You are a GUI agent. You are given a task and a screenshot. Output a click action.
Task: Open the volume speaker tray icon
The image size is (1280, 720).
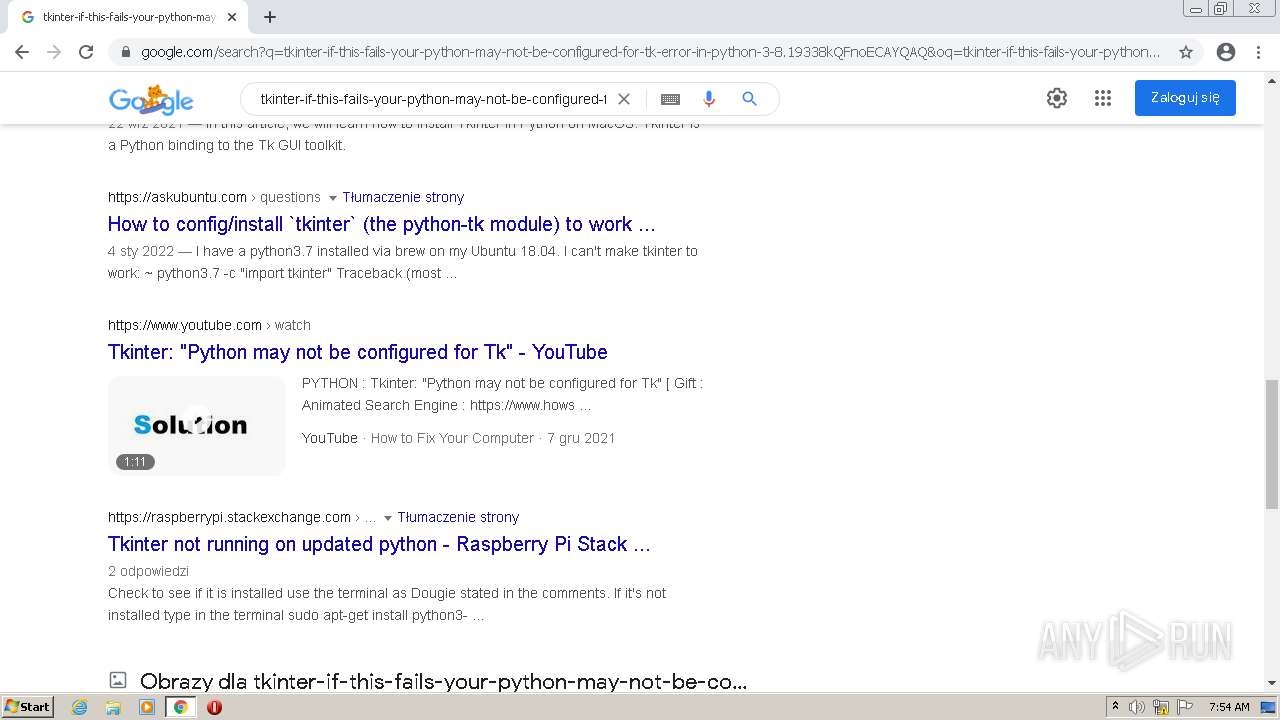tap(1137, 707)
